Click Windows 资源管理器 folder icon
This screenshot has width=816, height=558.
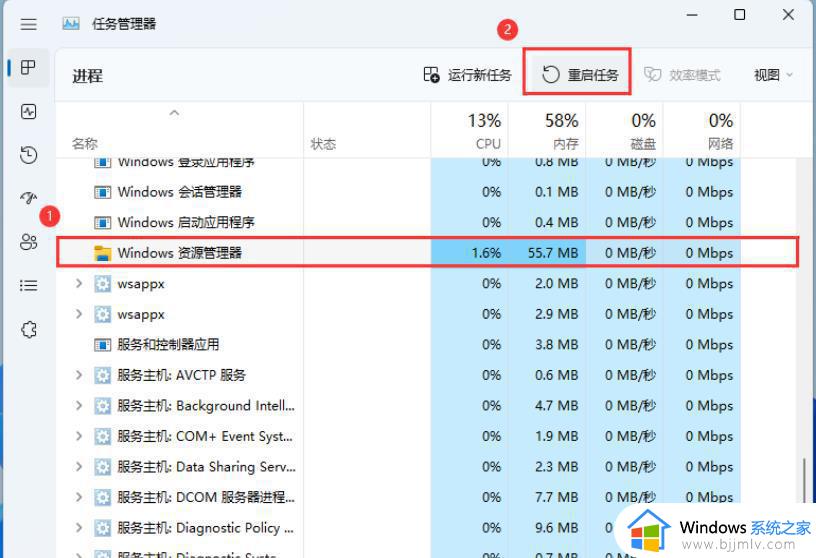pos(103,253)
